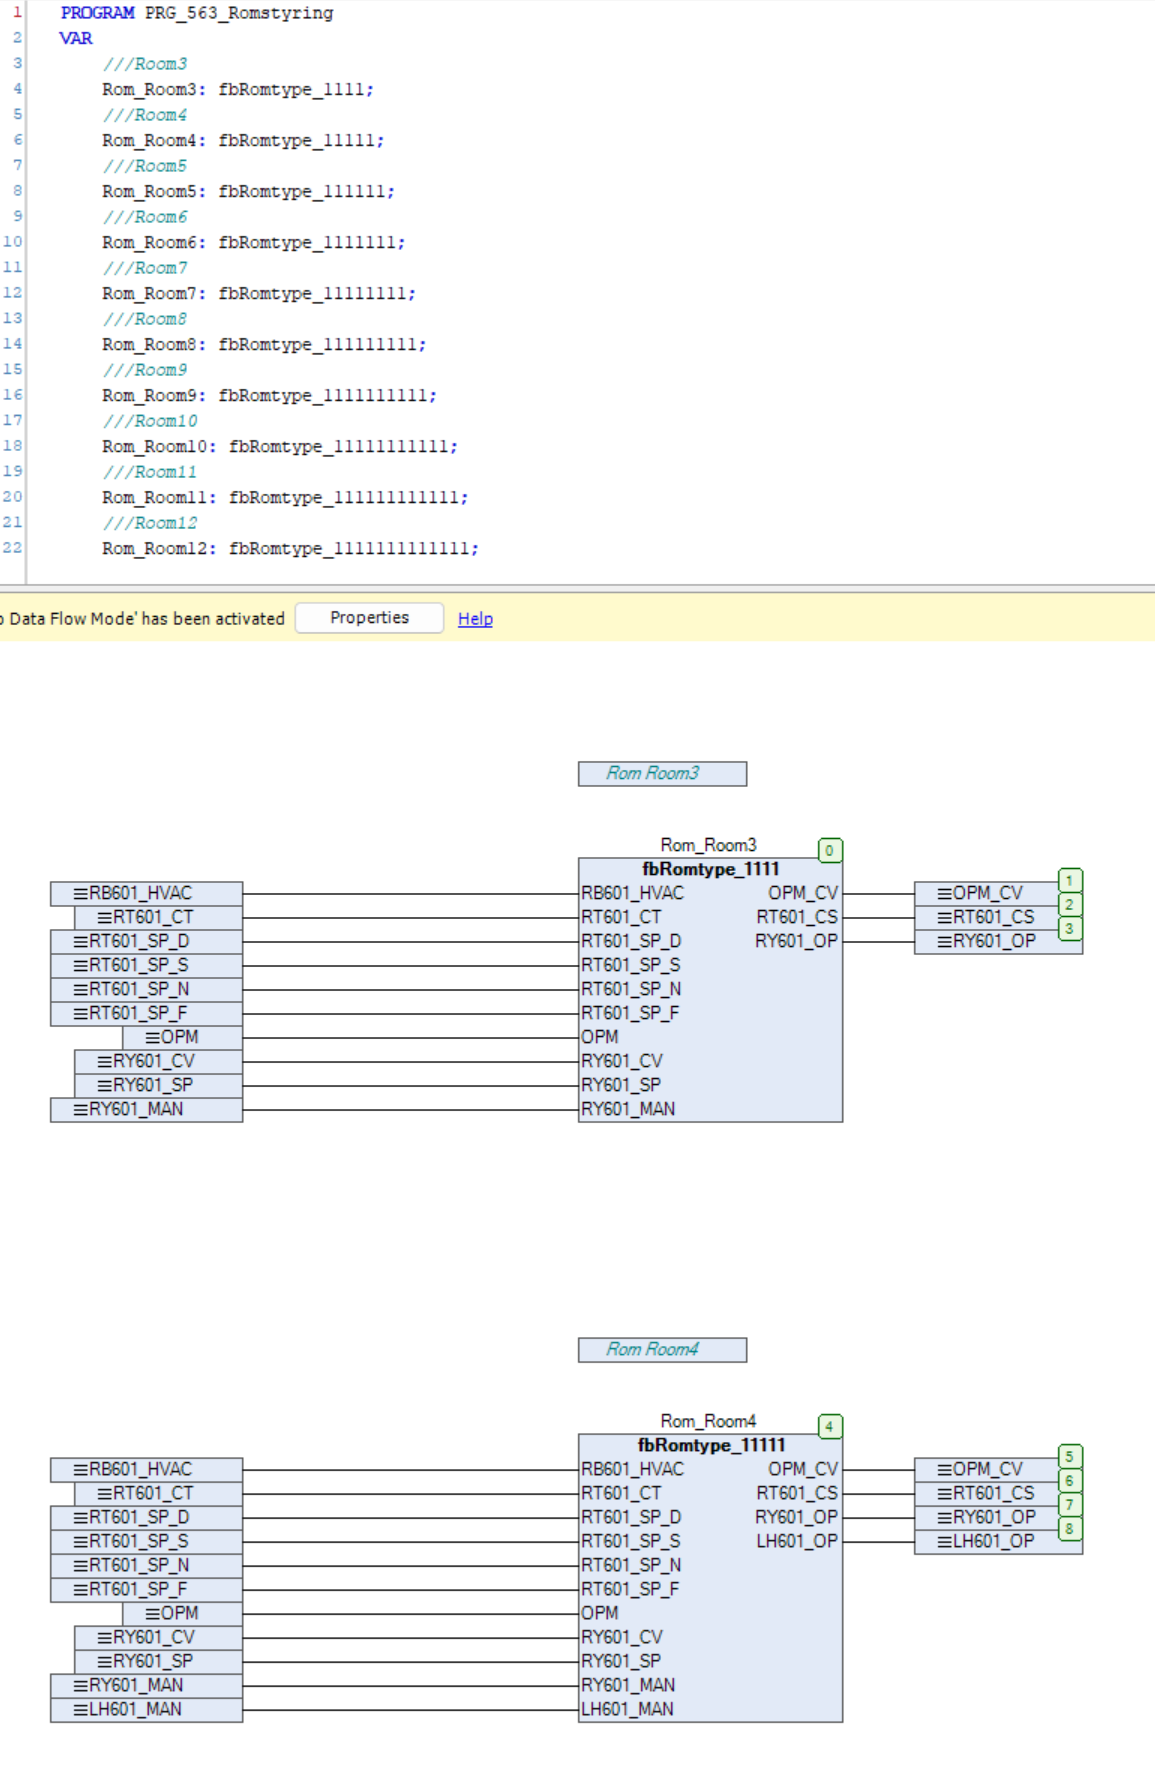Image resolution: width=1155 pixels, height=1766 pixels.
Task: Select RT601_SP_S input box feeding Rom_Room3
Action: (x=146, y=965)
